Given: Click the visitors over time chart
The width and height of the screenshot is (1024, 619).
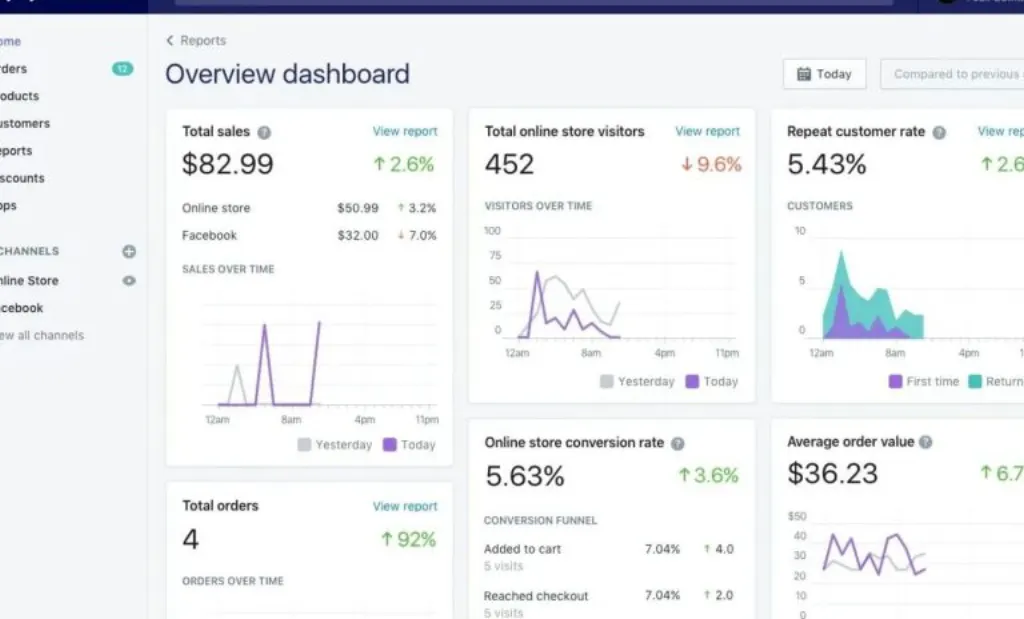Looking at the screenshot, I should pos(612,291).
